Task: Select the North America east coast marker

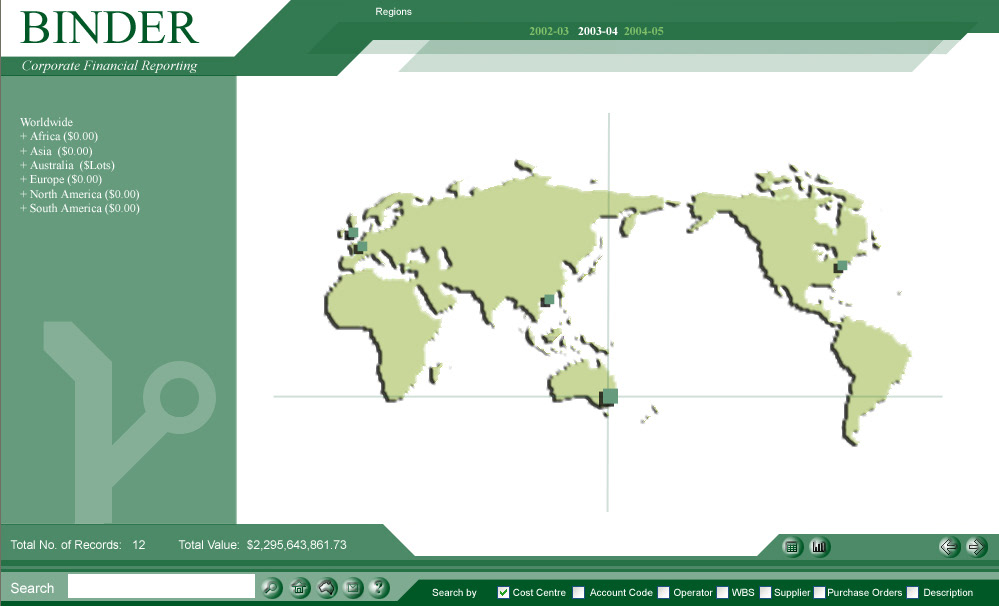Action: [841, 266]
